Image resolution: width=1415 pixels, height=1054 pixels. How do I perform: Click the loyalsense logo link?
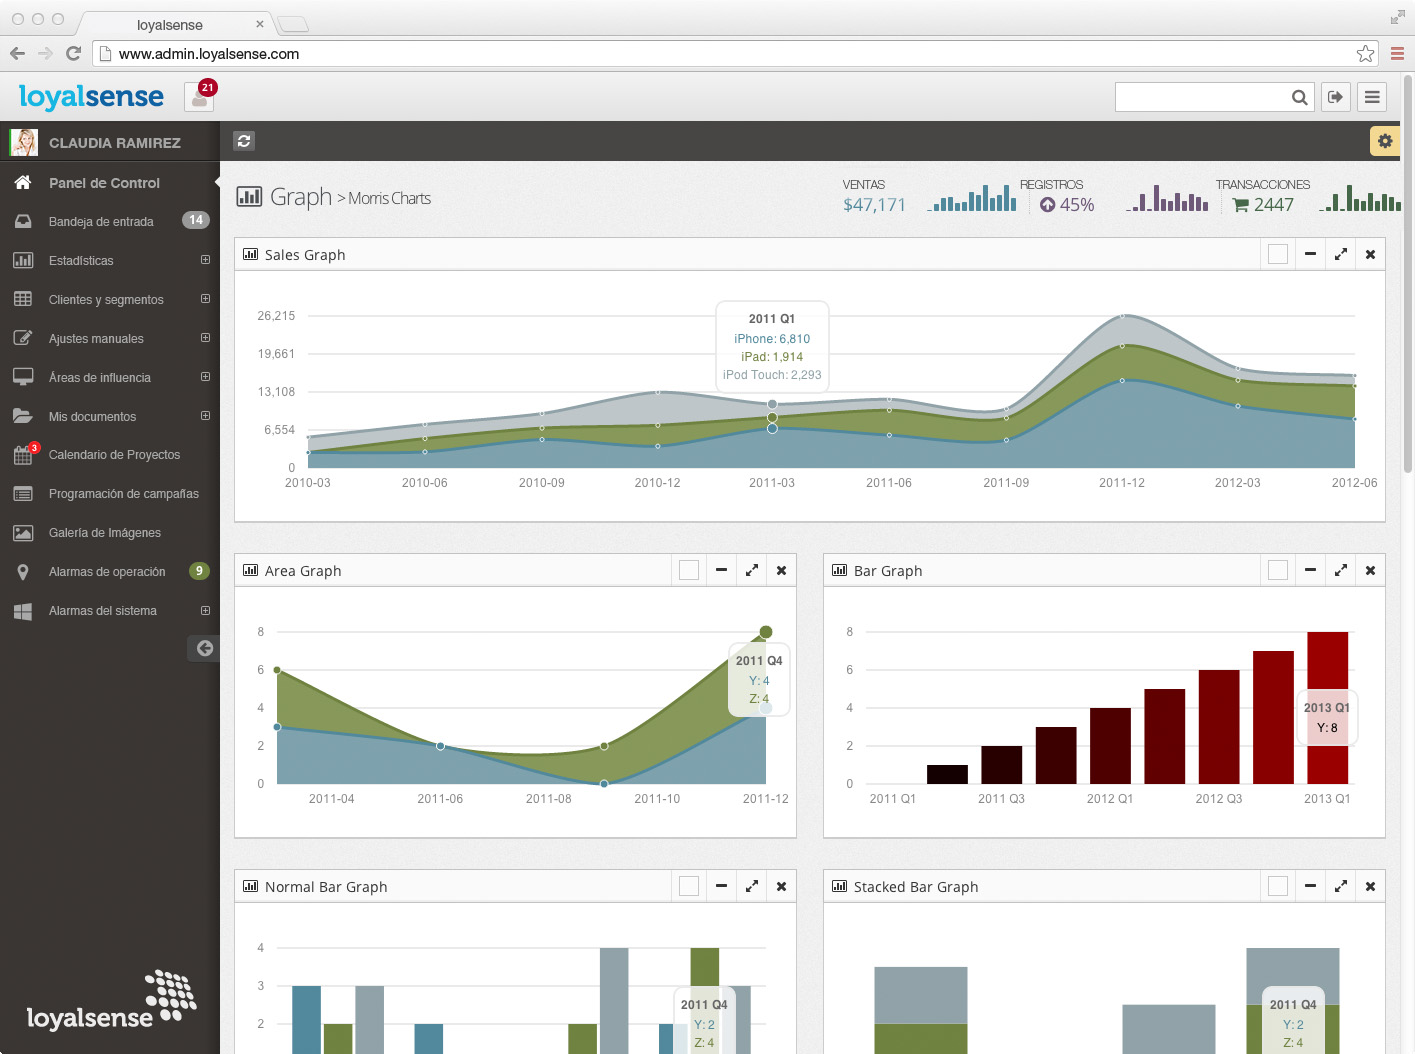[91, 96]
